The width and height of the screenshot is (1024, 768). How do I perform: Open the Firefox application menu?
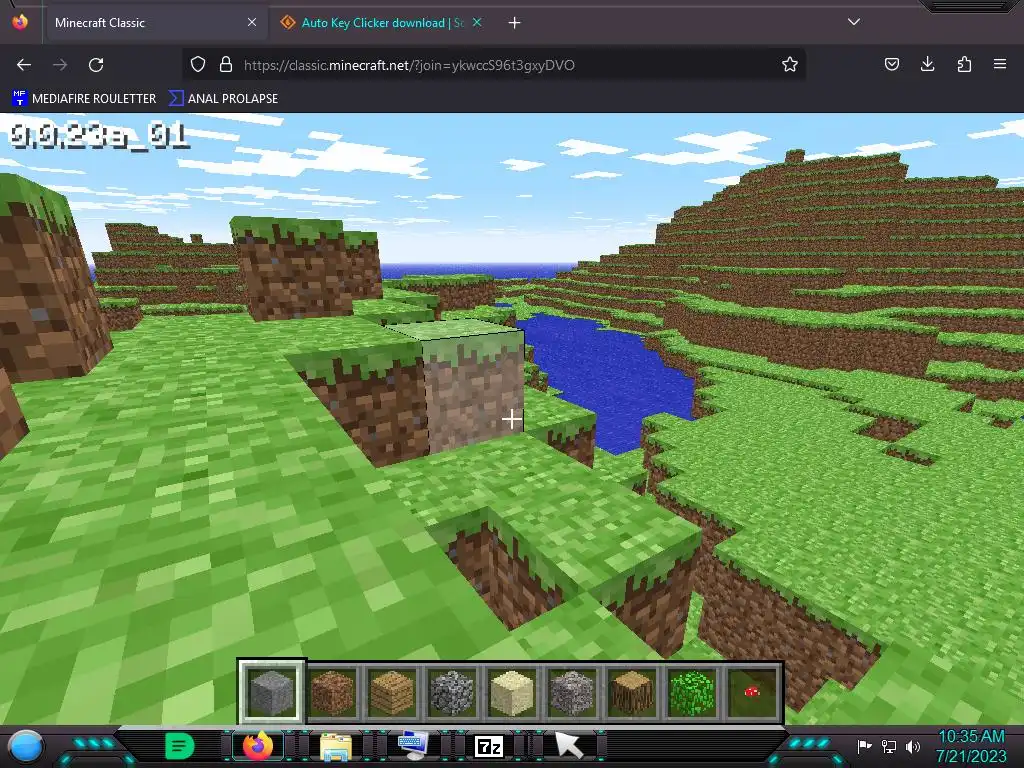pos(1000,64)
